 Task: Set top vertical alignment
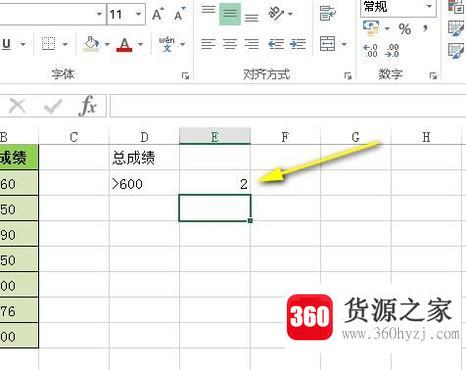coord(208,10)
